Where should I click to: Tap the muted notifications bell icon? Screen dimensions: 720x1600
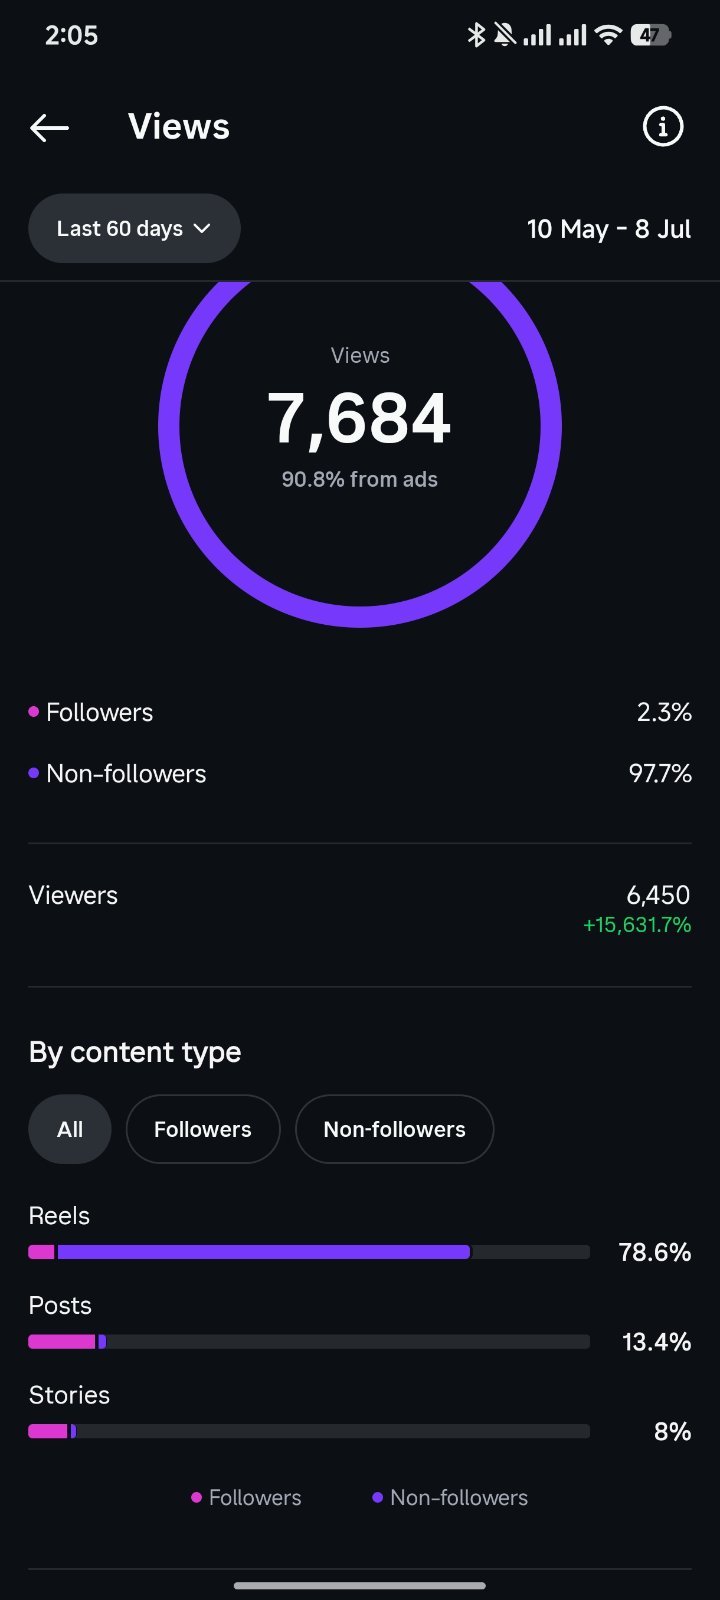[505, 35]
